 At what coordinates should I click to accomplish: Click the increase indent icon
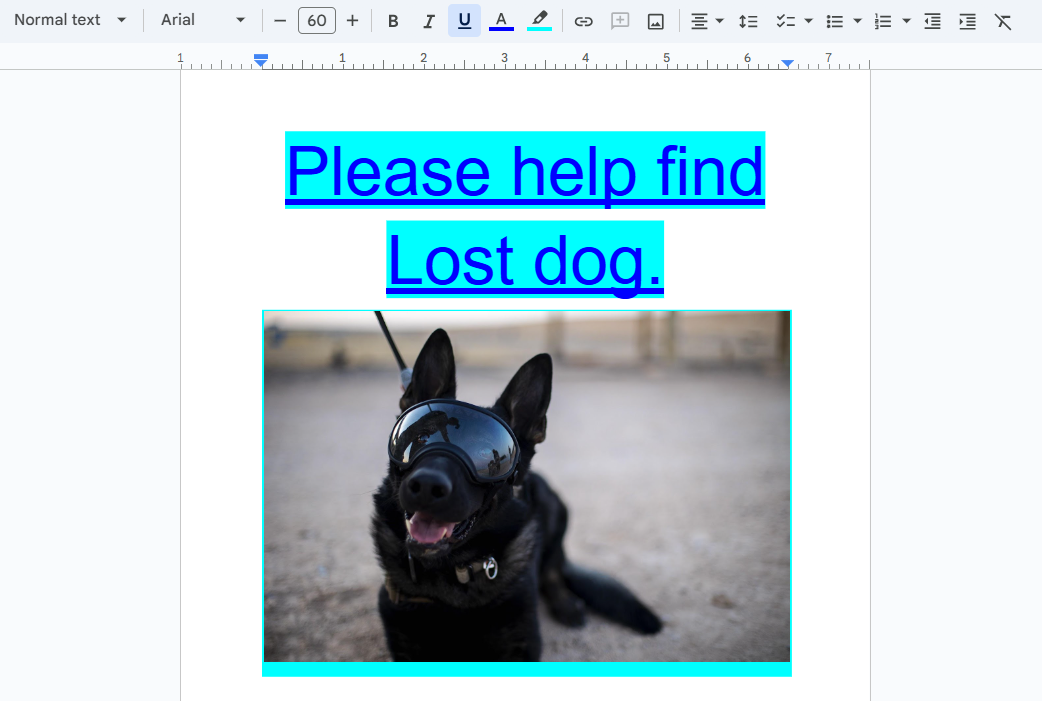[x=968, y=21]
